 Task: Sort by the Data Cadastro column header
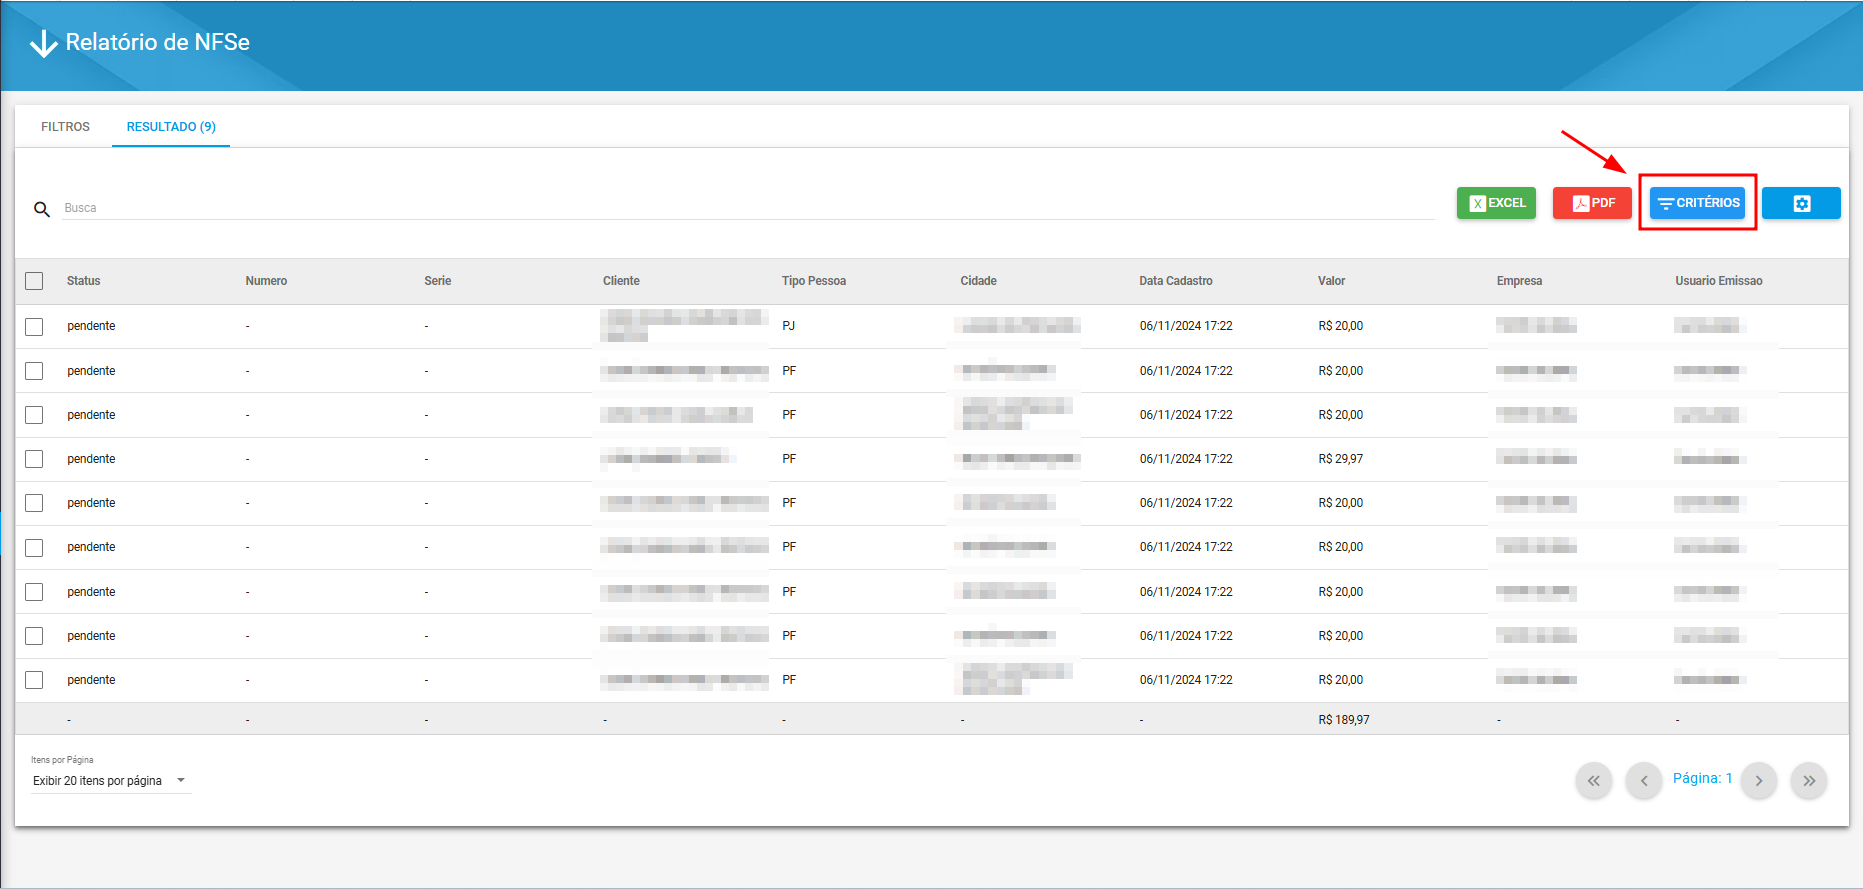click(x=1175, y=281)
